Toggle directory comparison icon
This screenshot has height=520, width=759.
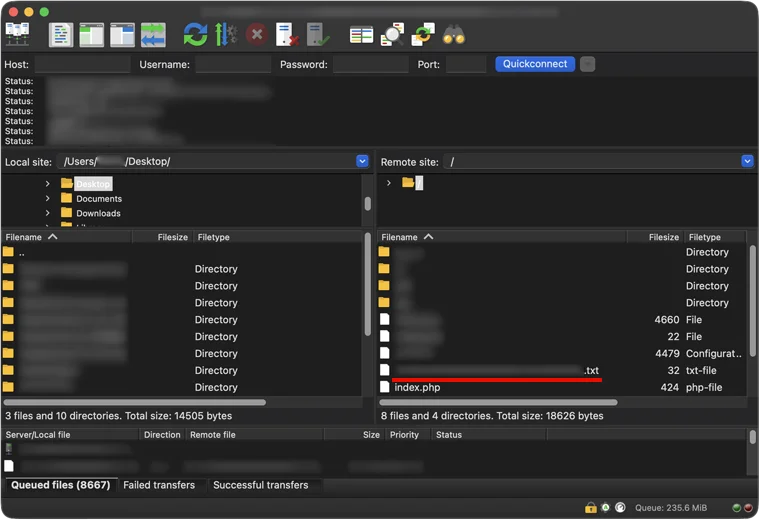[392, 35]
